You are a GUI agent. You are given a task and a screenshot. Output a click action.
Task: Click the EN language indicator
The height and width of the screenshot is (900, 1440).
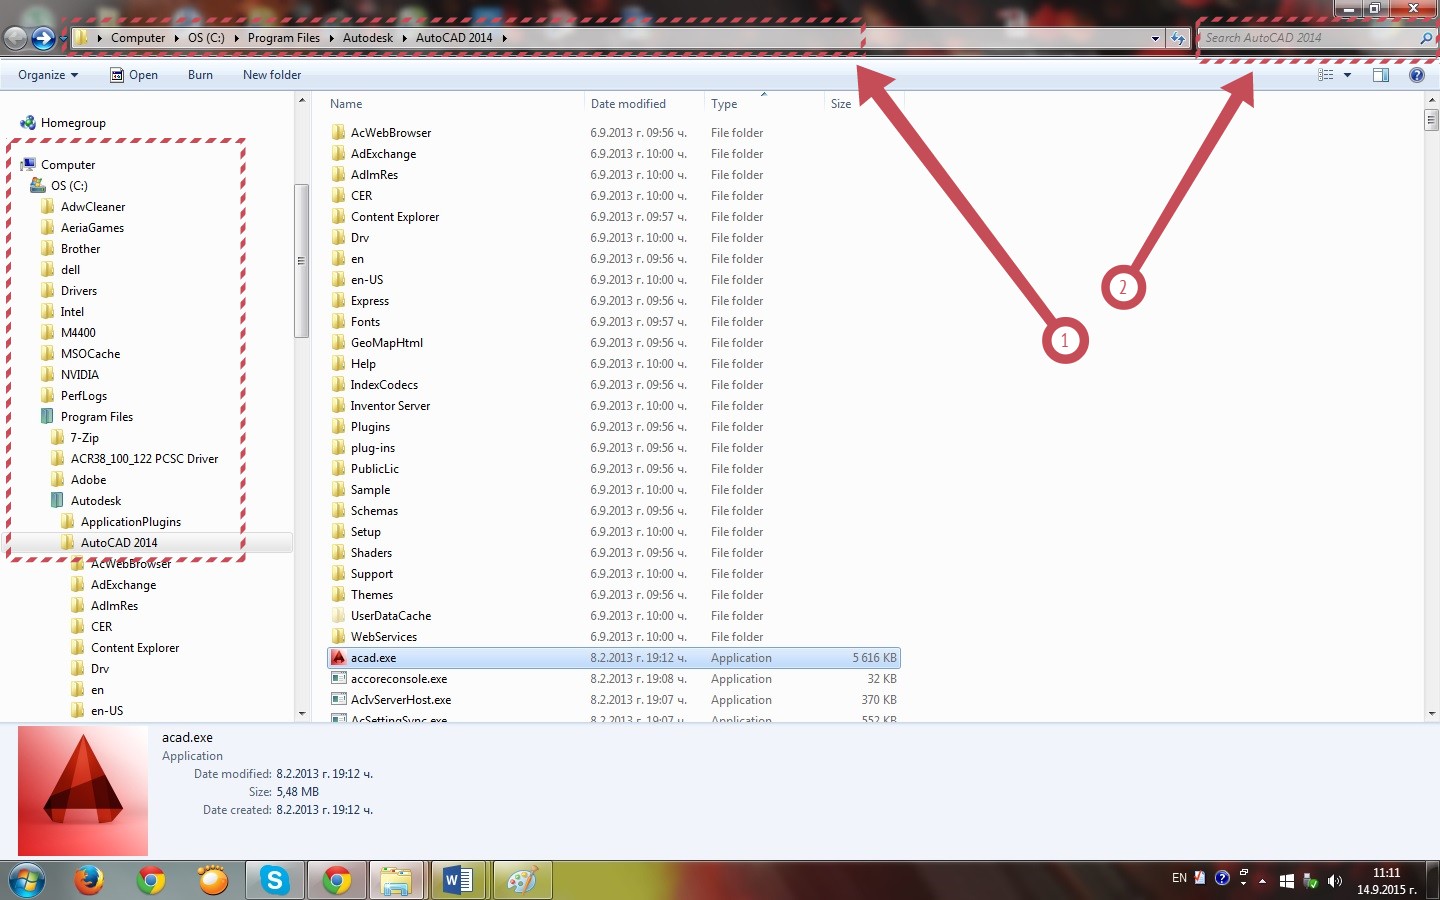pos(1179,878)
